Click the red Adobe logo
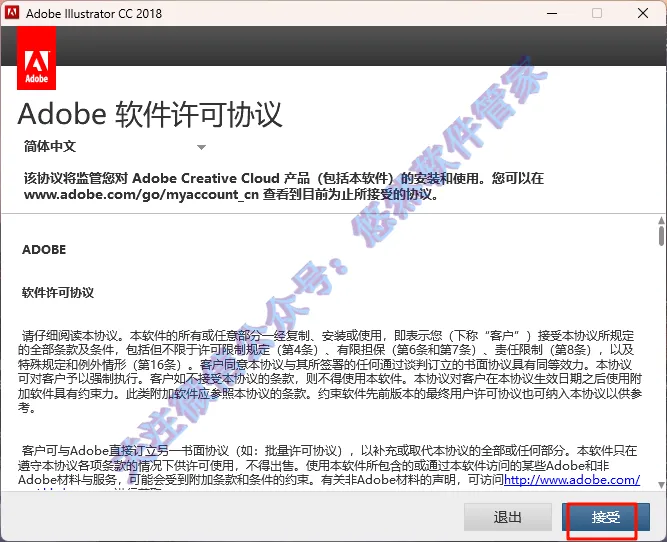667x542 pixels. 37,58
